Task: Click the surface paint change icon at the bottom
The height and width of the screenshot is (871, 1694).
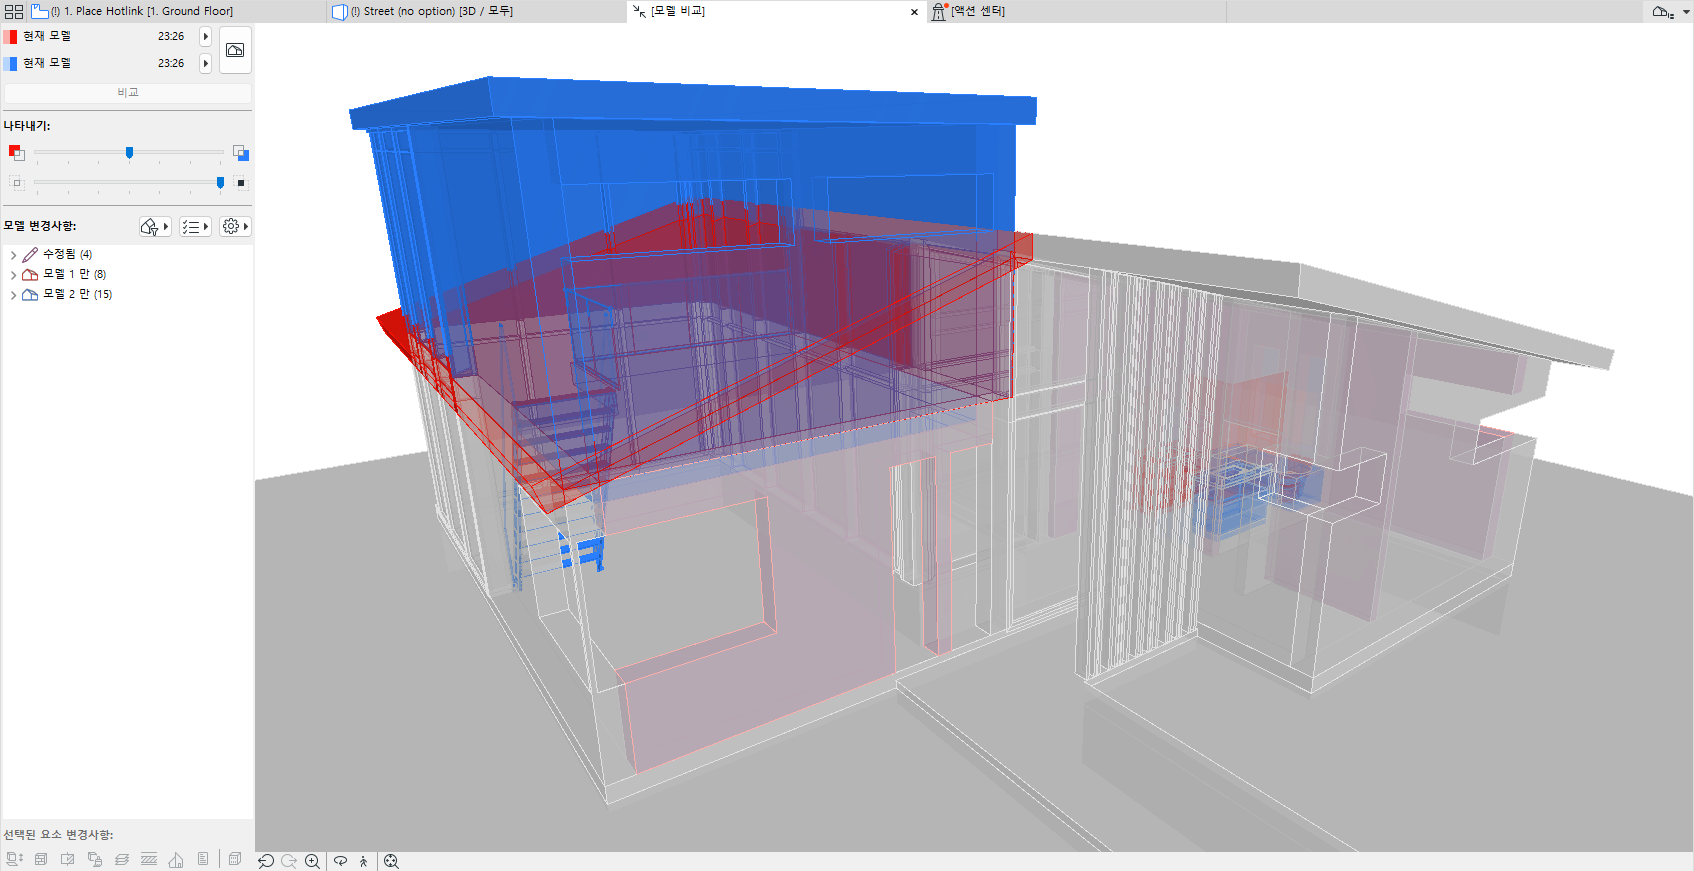Action: coord(95,860)
